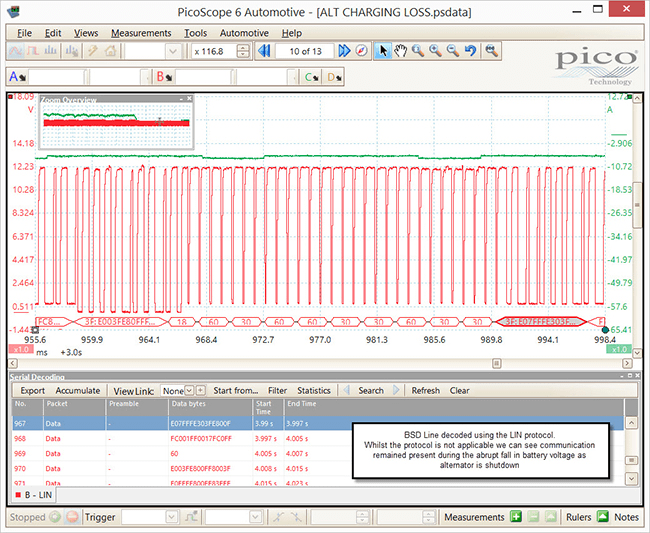
Task: Open the Buffer Navigator compass icon
Action: click(x=362, y=51)
